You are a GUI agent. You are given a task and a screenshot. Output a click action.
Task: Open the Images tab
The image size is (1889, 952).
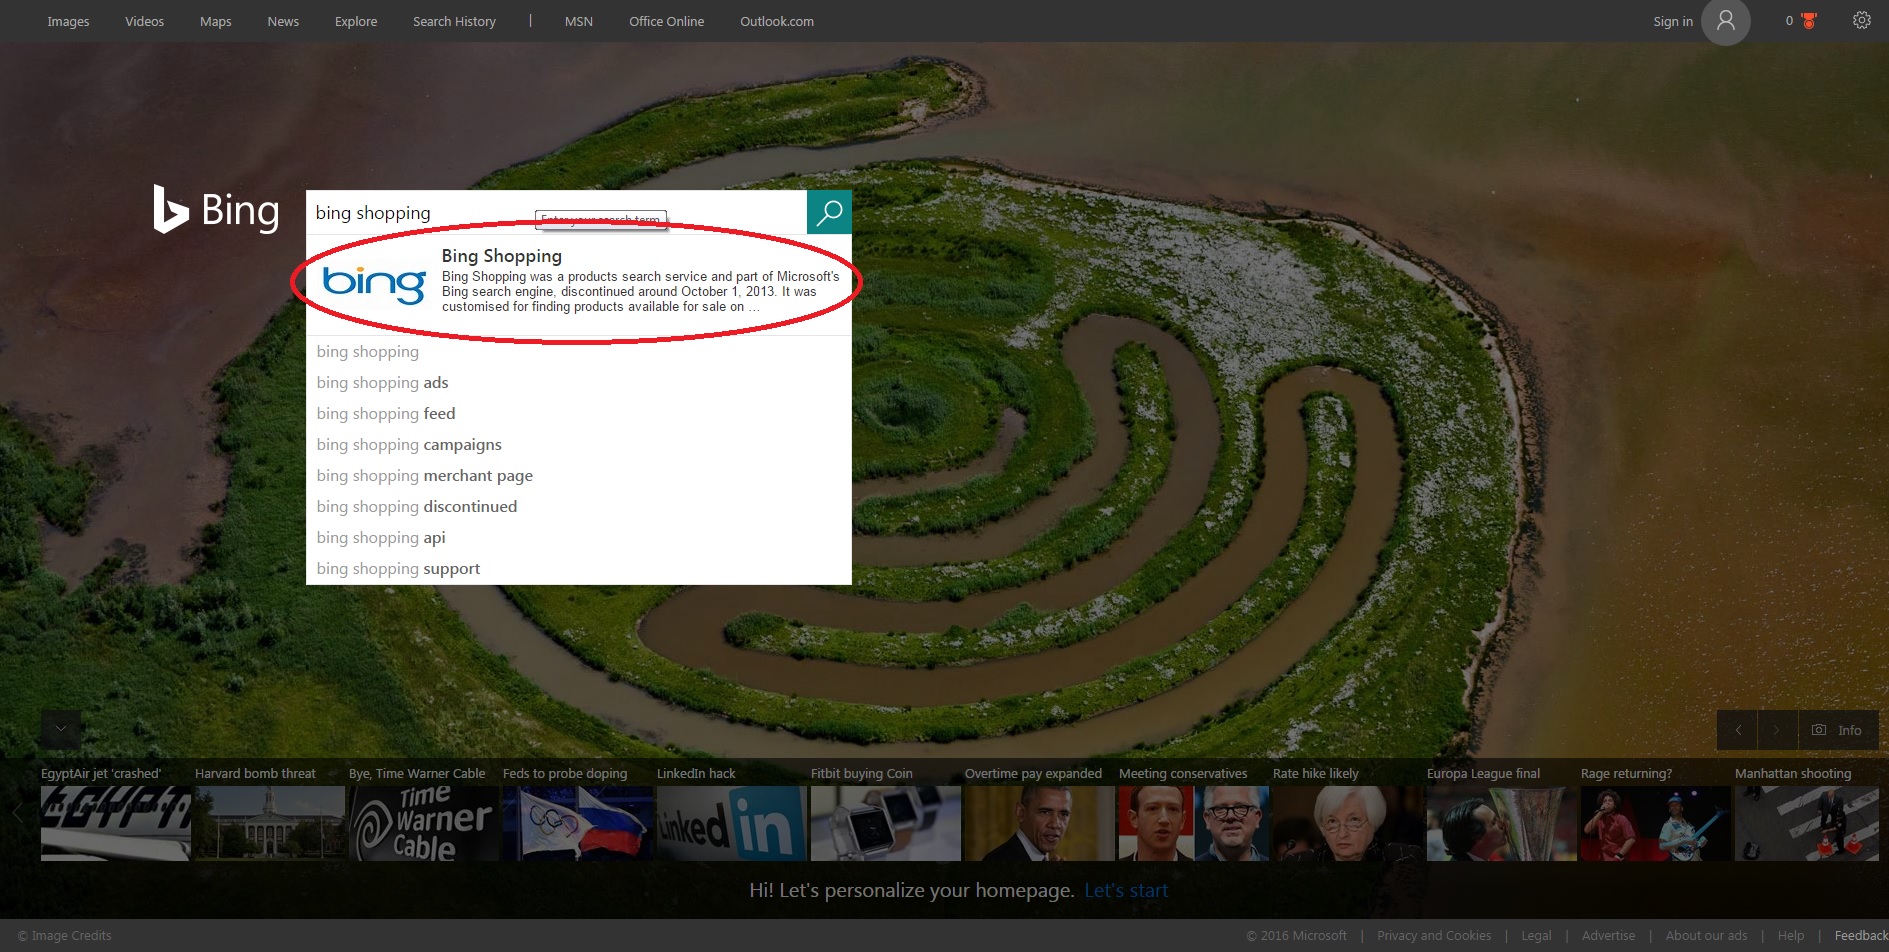(68, 21)
